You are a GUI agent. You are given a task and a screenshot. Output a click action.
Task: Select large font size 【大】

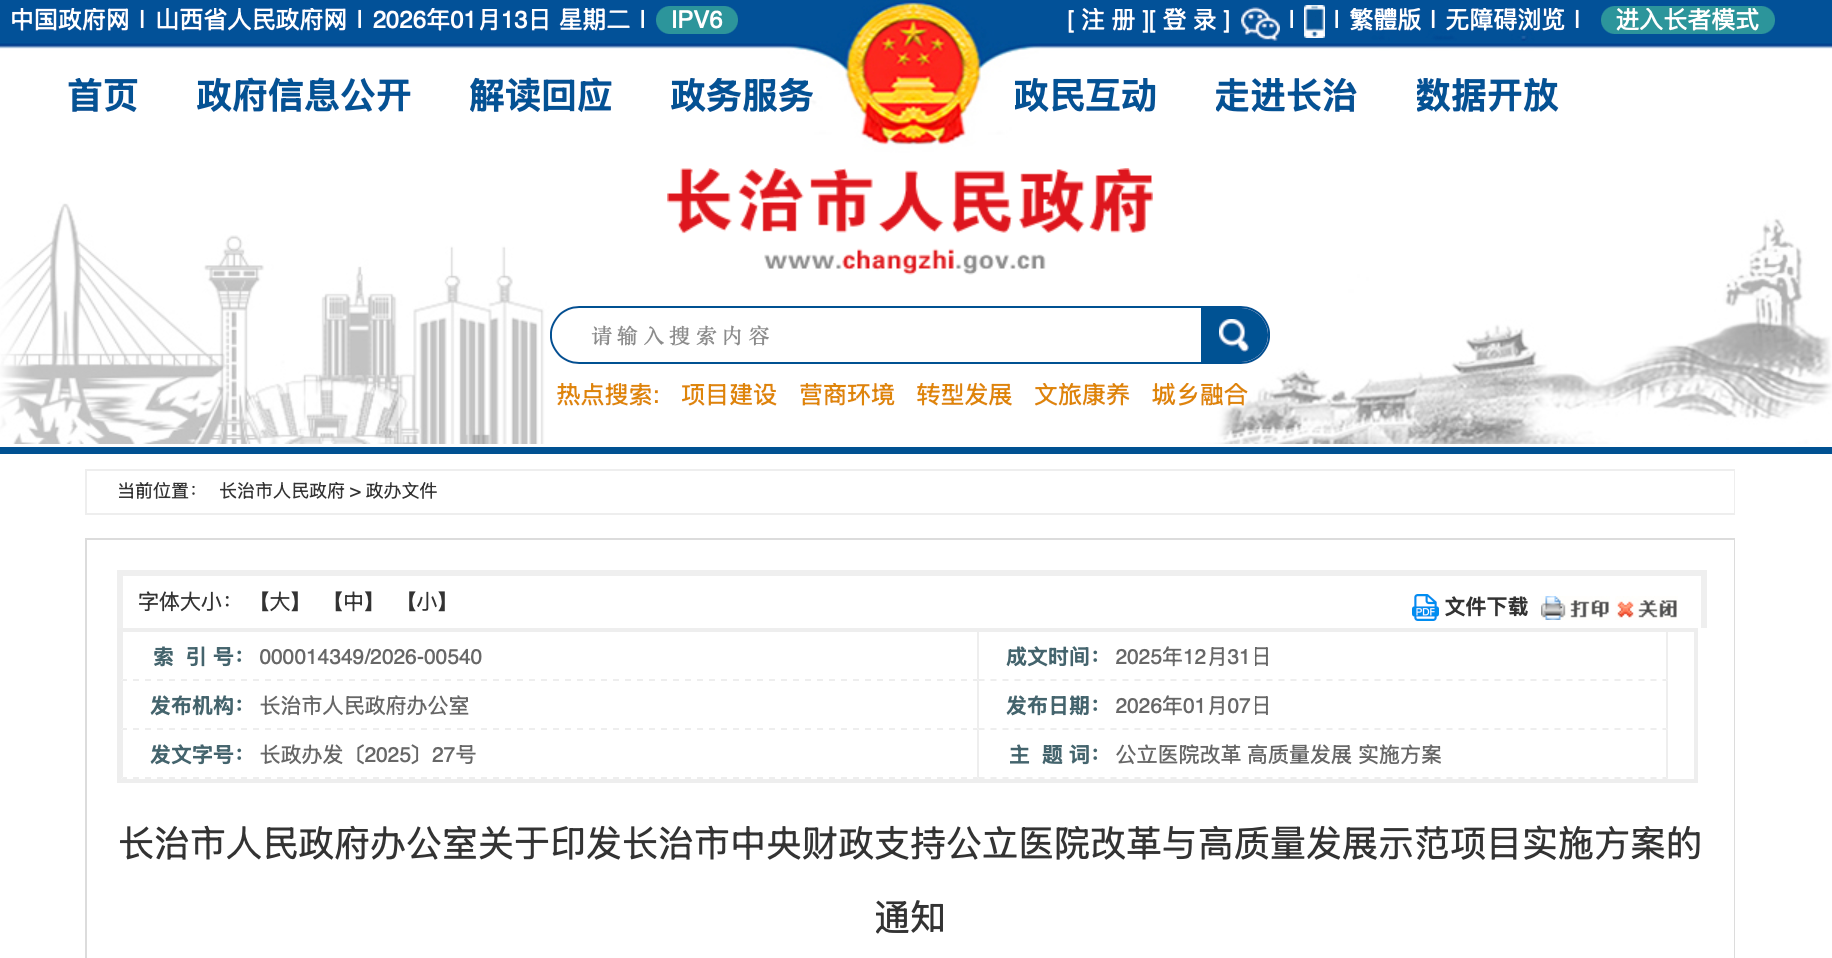pos(277,602)
